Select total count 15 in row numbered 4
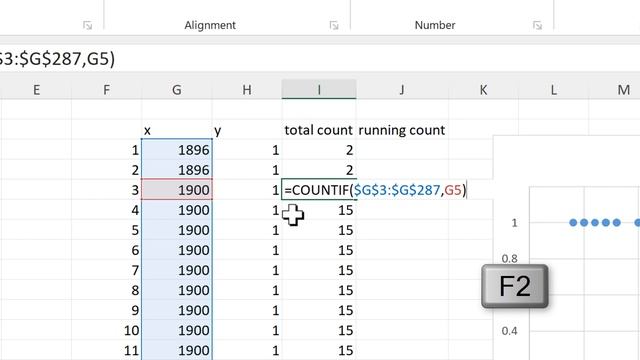The height and width of the screenshot is (360, 640). (319, 210)
